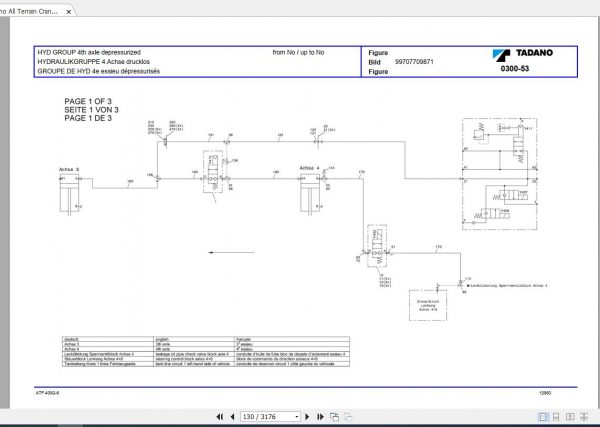
Task: Click the previous view icon
Action: coord(334,417)
